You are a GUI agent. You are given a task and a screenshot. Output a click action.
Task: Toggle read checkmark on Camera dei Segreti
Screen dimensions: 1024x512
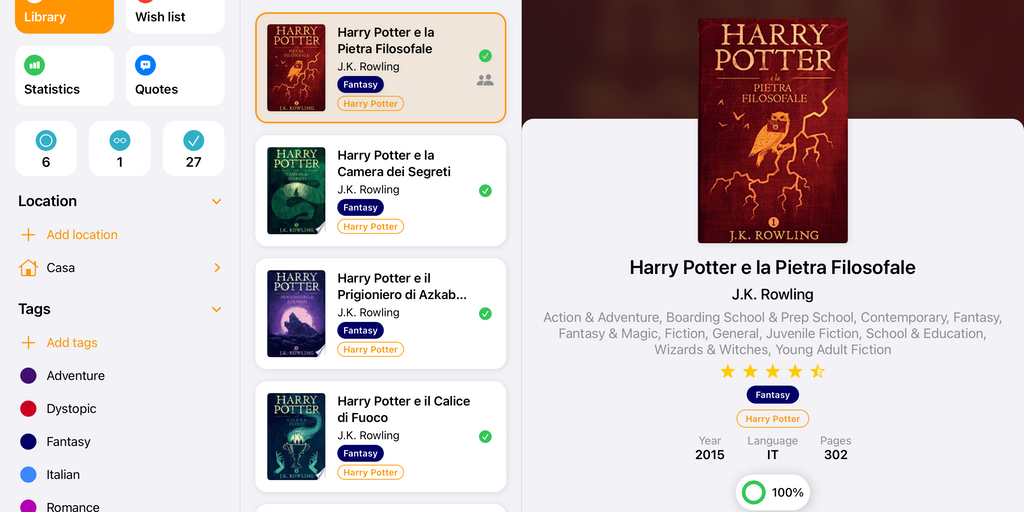tap(485, 191)
